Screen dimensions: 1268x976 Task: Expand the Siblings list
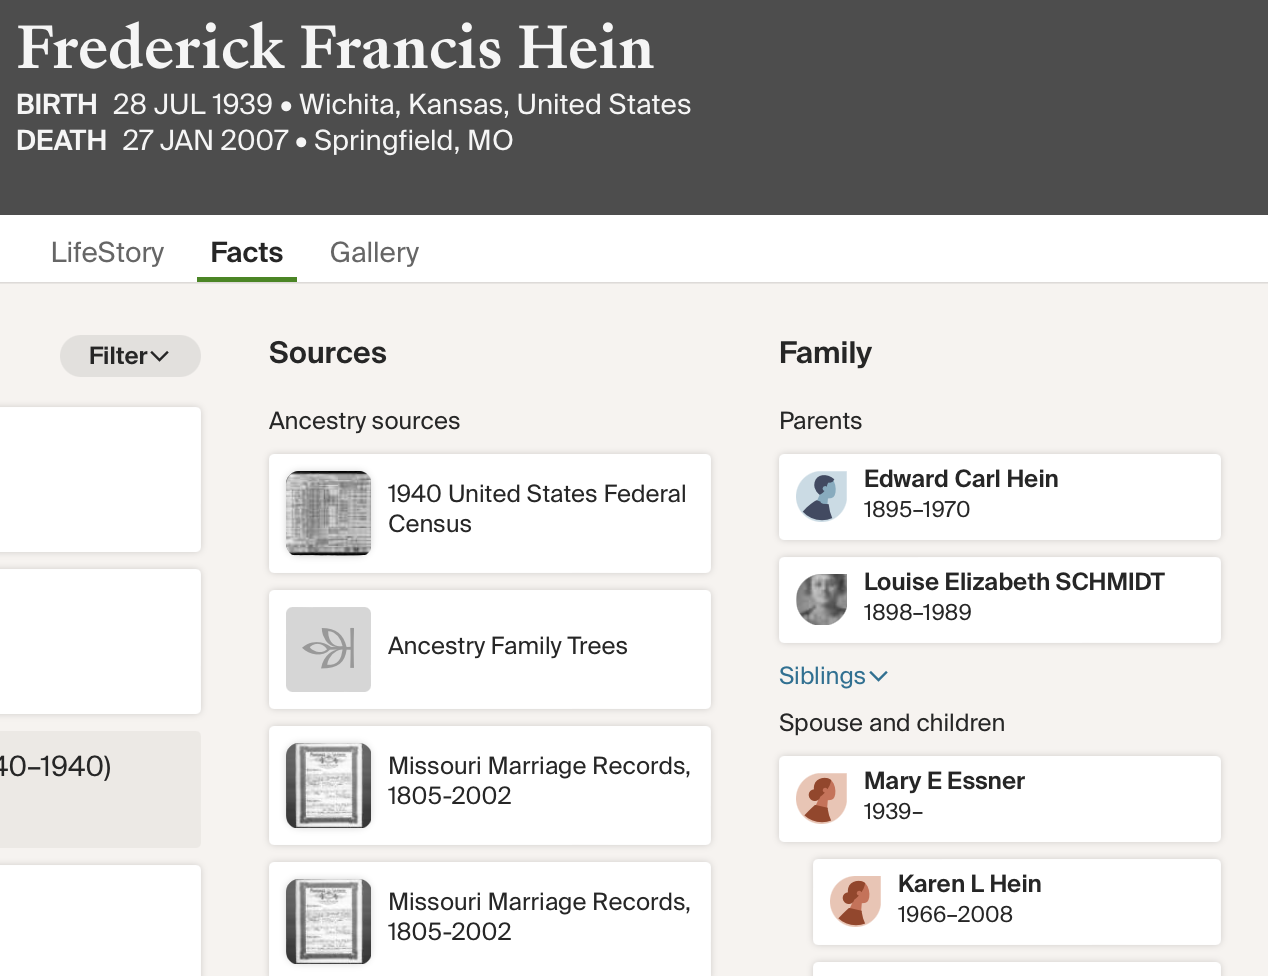click(x=833, y=676)
